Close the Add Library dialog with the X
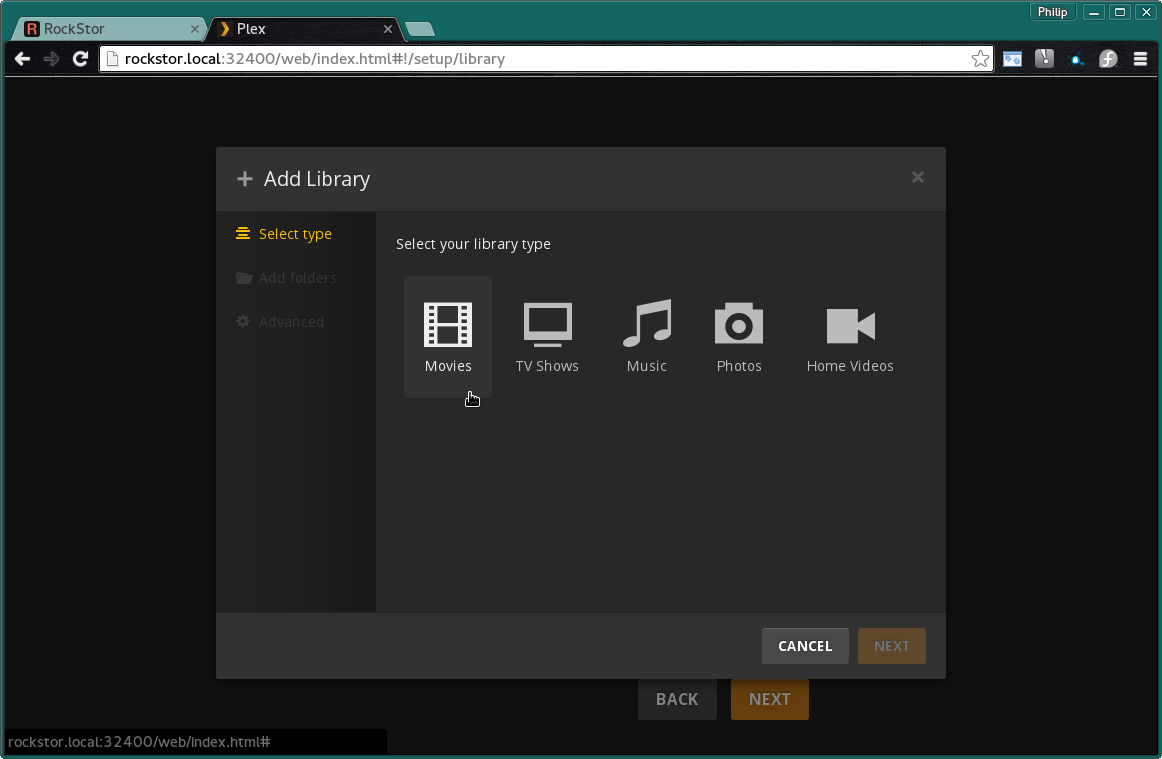The image size is (1162, 759). (x=917, y=177)
